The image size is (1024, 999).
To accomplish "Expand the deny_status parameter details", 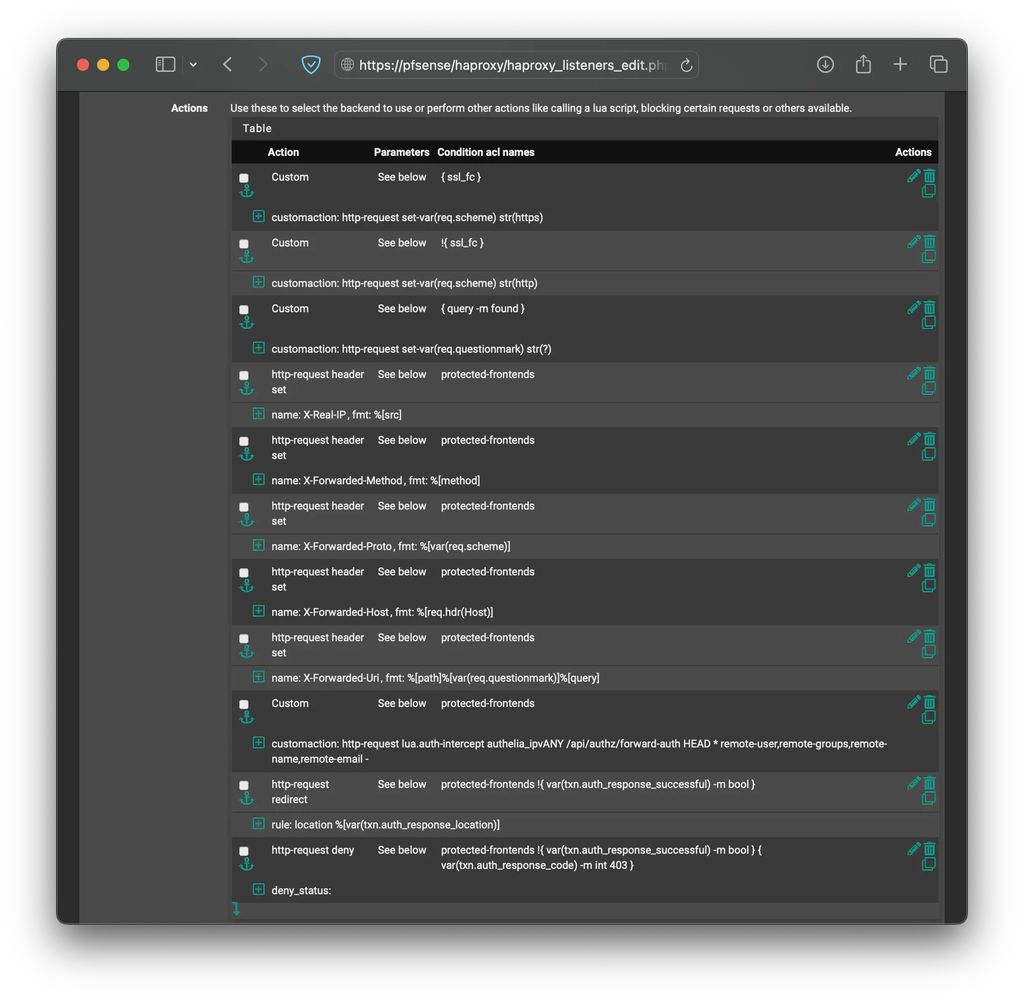I will pyautogui.click(x=258, y=888).
